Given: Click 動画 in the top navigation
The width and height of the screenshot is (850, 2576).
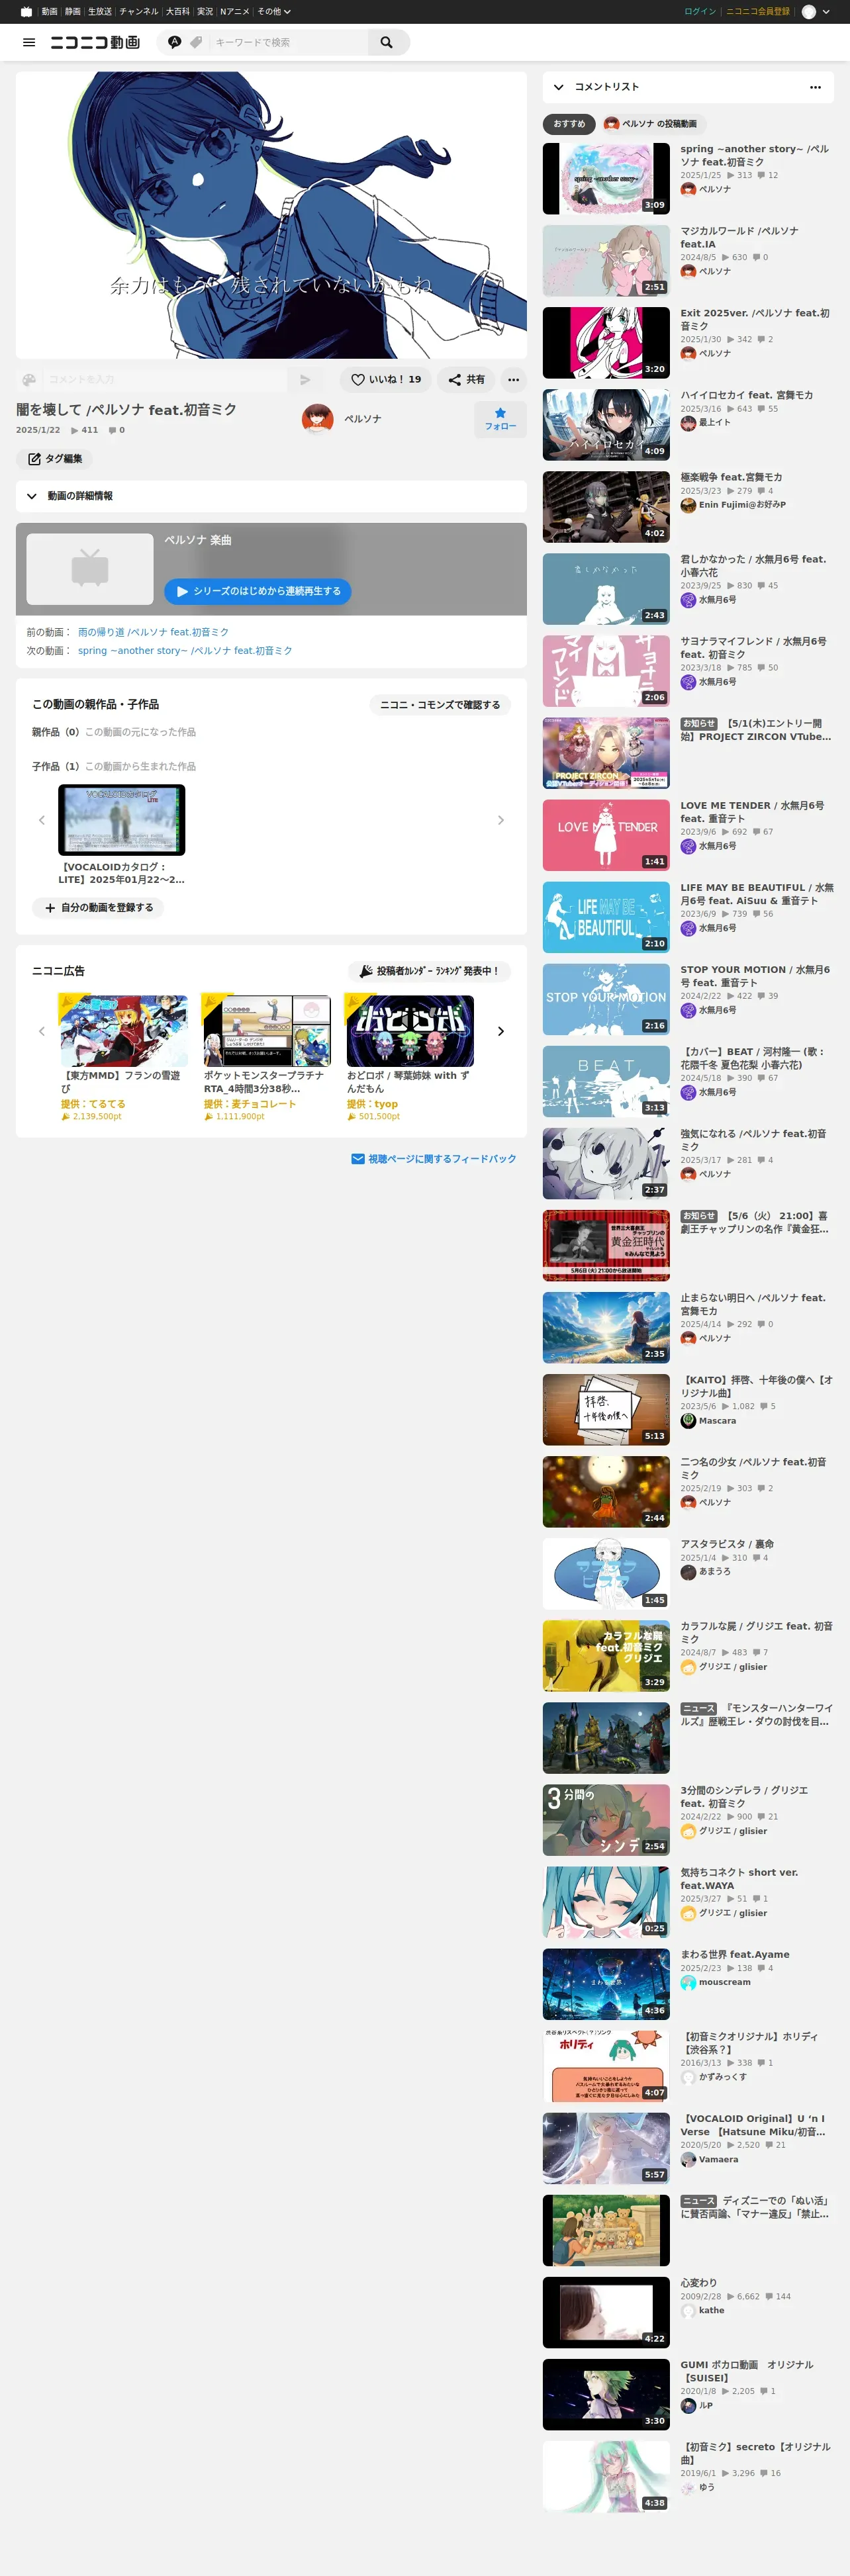Looking at the screenshot, I should [49, 12].
